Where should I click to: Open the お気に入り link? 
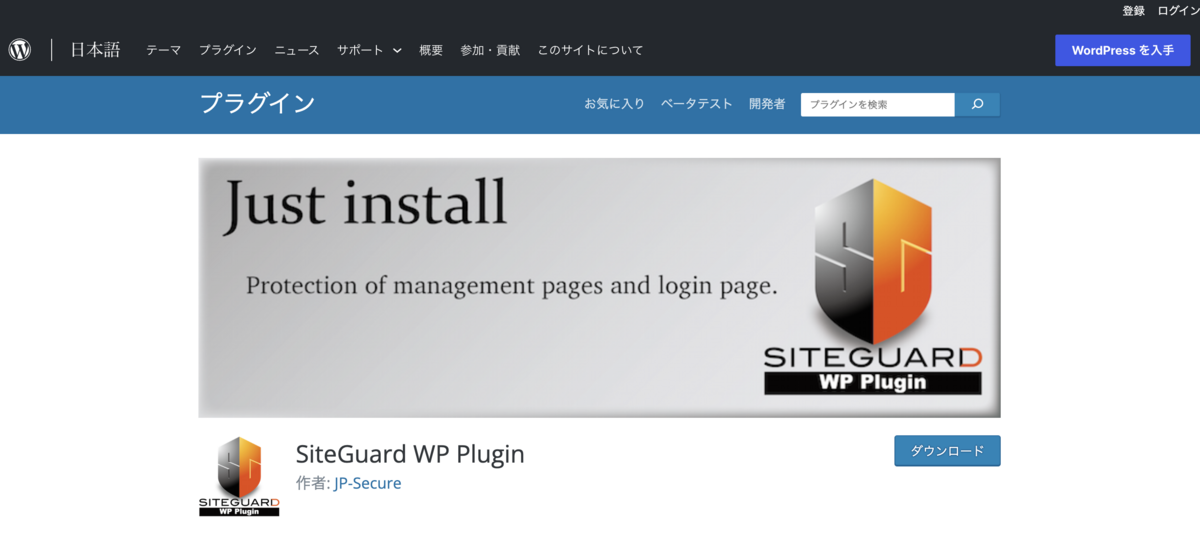(614, 104)
